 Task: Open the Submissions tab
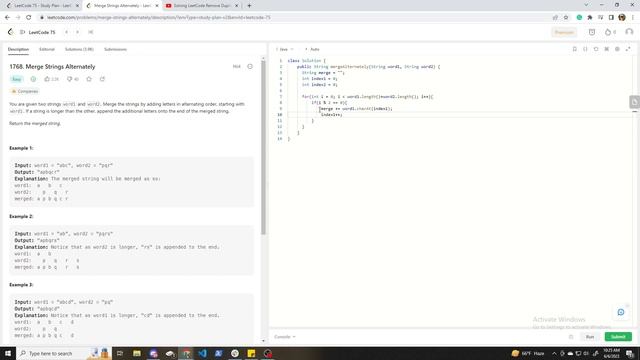(115, 49)
